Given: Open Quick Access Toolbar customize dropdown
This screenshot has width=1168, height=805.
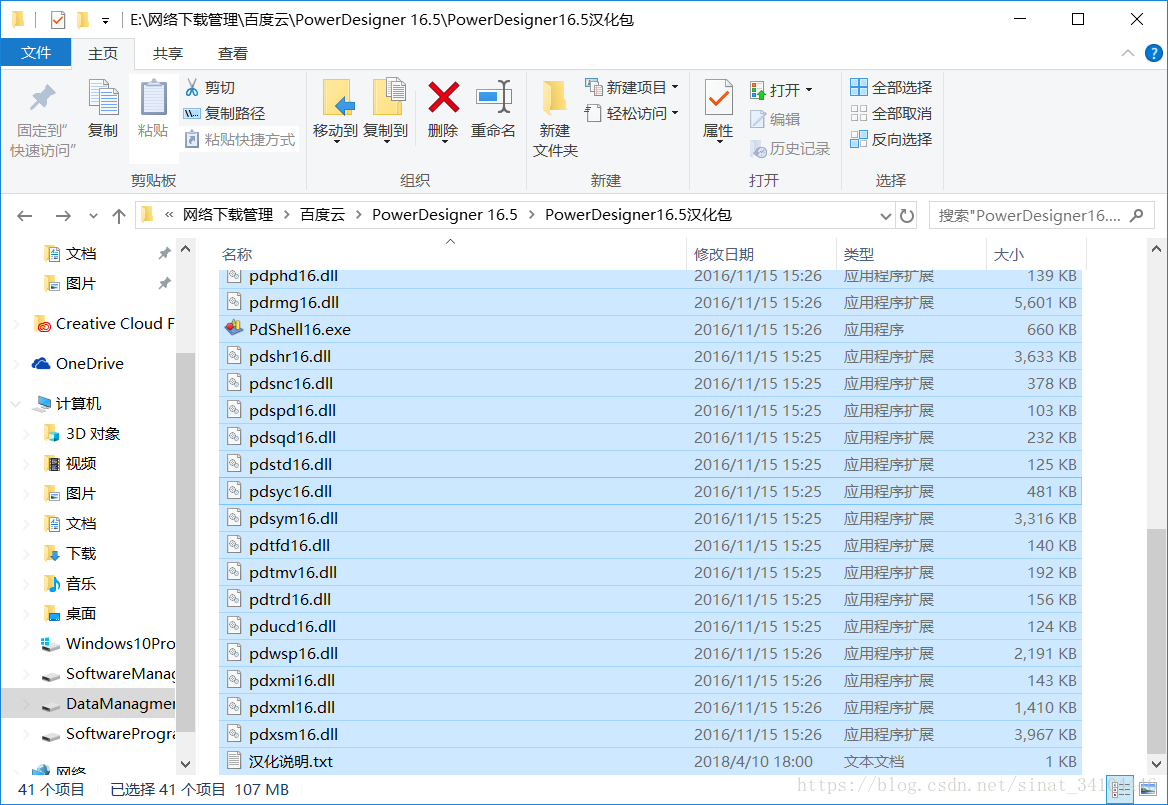Looking at the screenshot, I should pyautogui.click(x=106, y=20).
